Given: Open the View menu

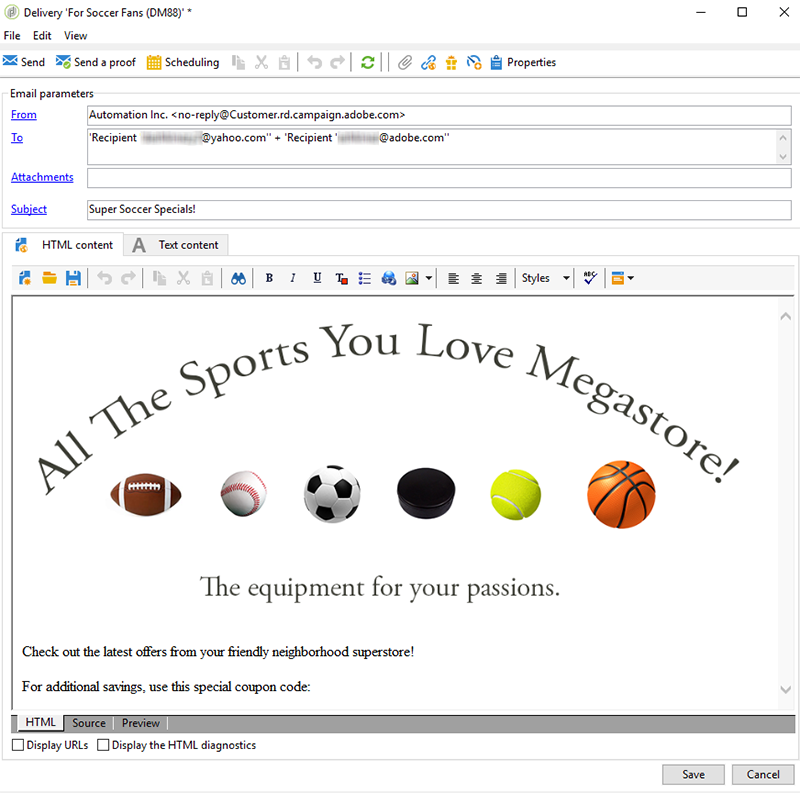Looking at the screenshot, I should tap(76, 36).
